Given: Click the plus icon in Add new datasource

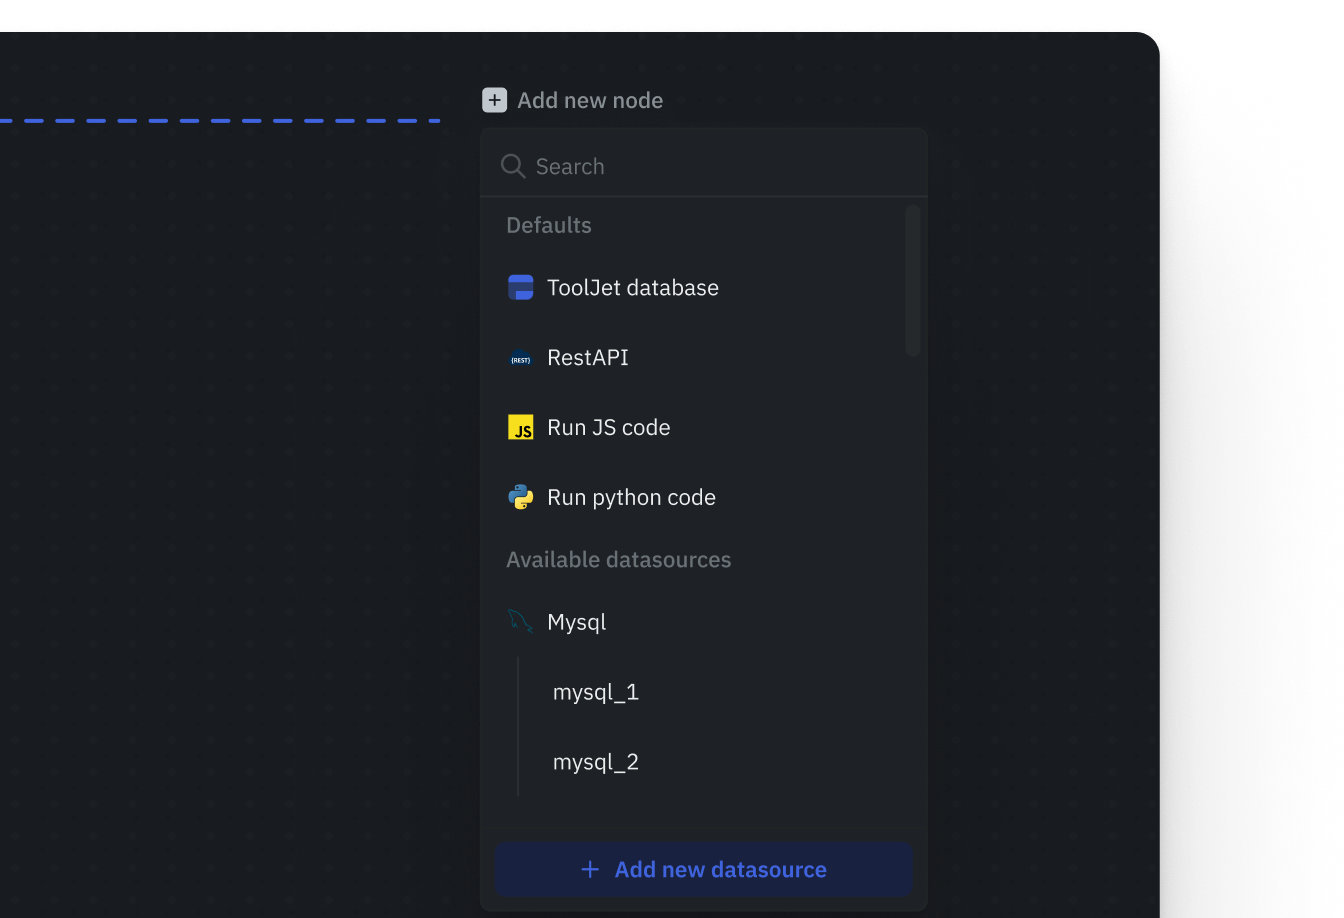Looking at the screenshot, I should [590, 870].
